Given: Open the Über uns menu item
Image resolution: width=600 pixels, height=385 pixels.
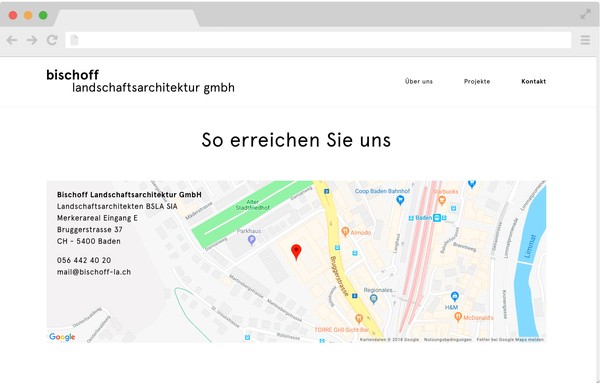Looking at the screenshot, I should point(419,81).
